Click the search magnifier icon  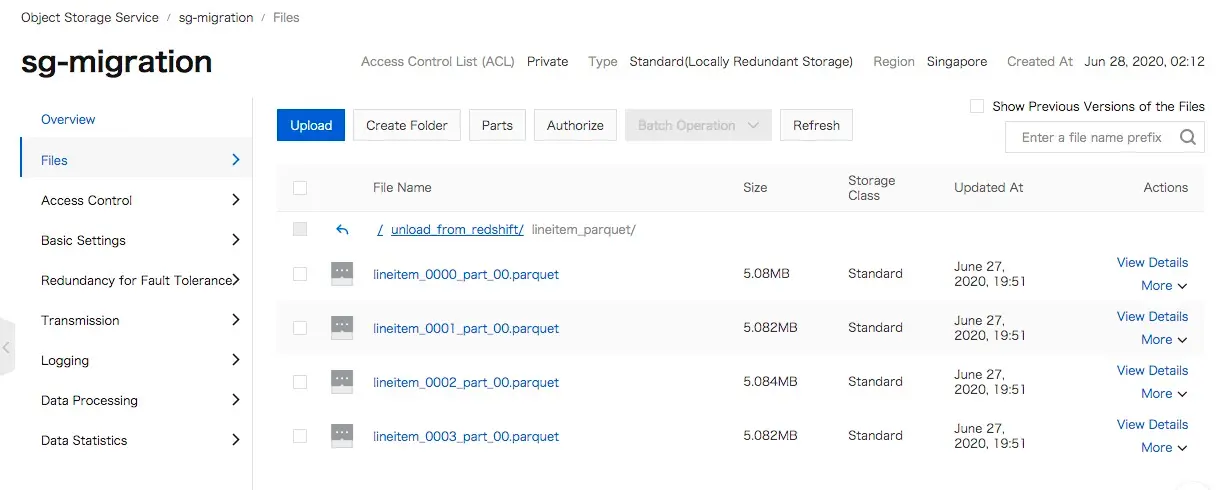tap(1187, 137)
